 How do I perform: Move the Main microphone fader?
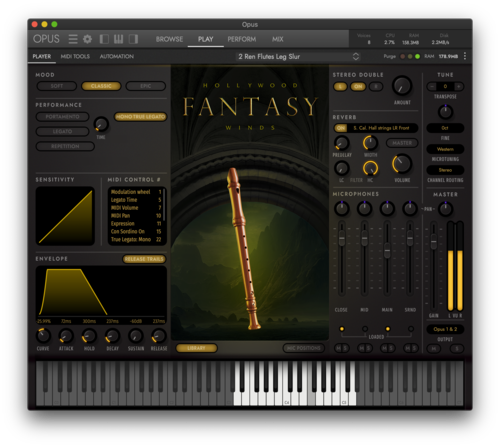[387, 251]
